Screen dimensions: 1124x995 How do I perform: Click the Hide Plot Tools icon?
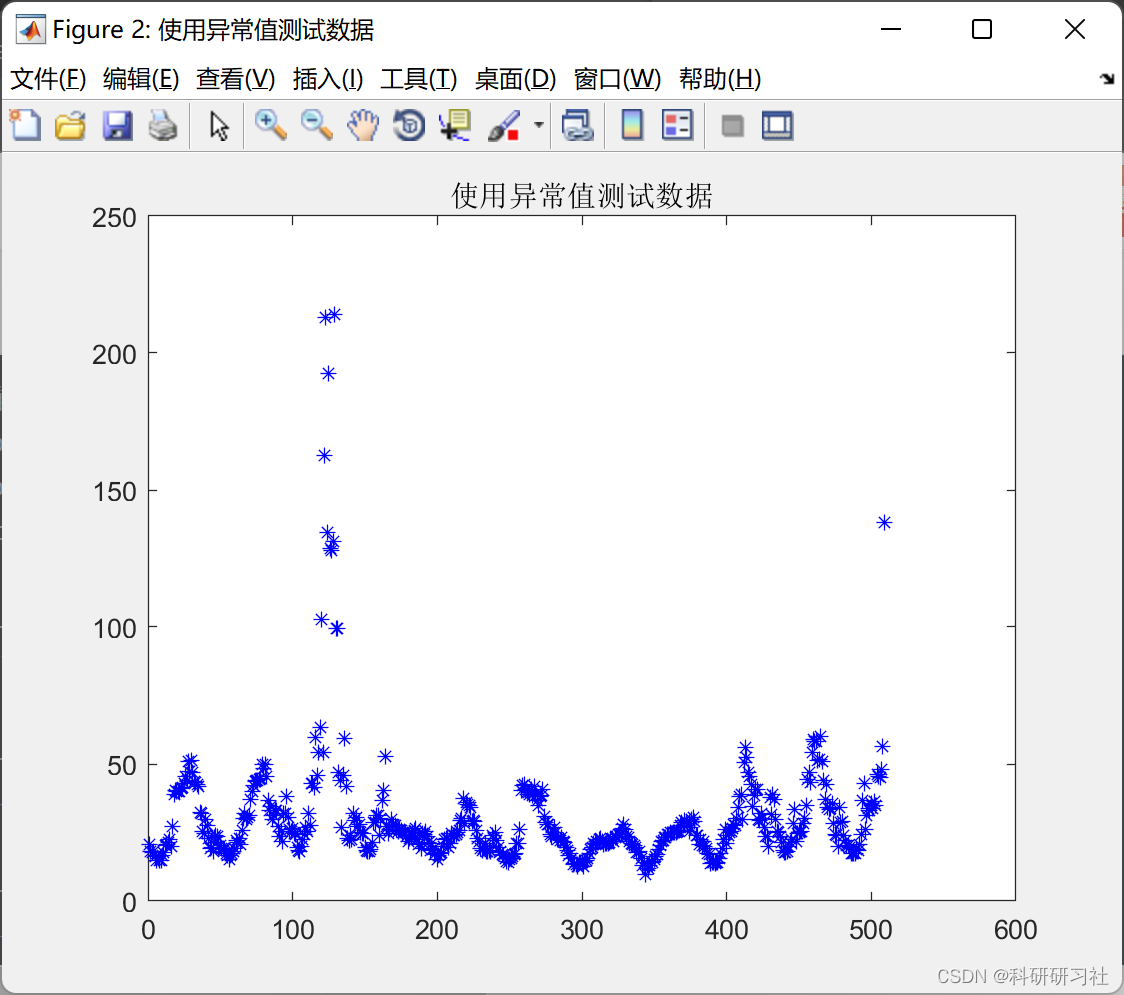tap(732, 127)
